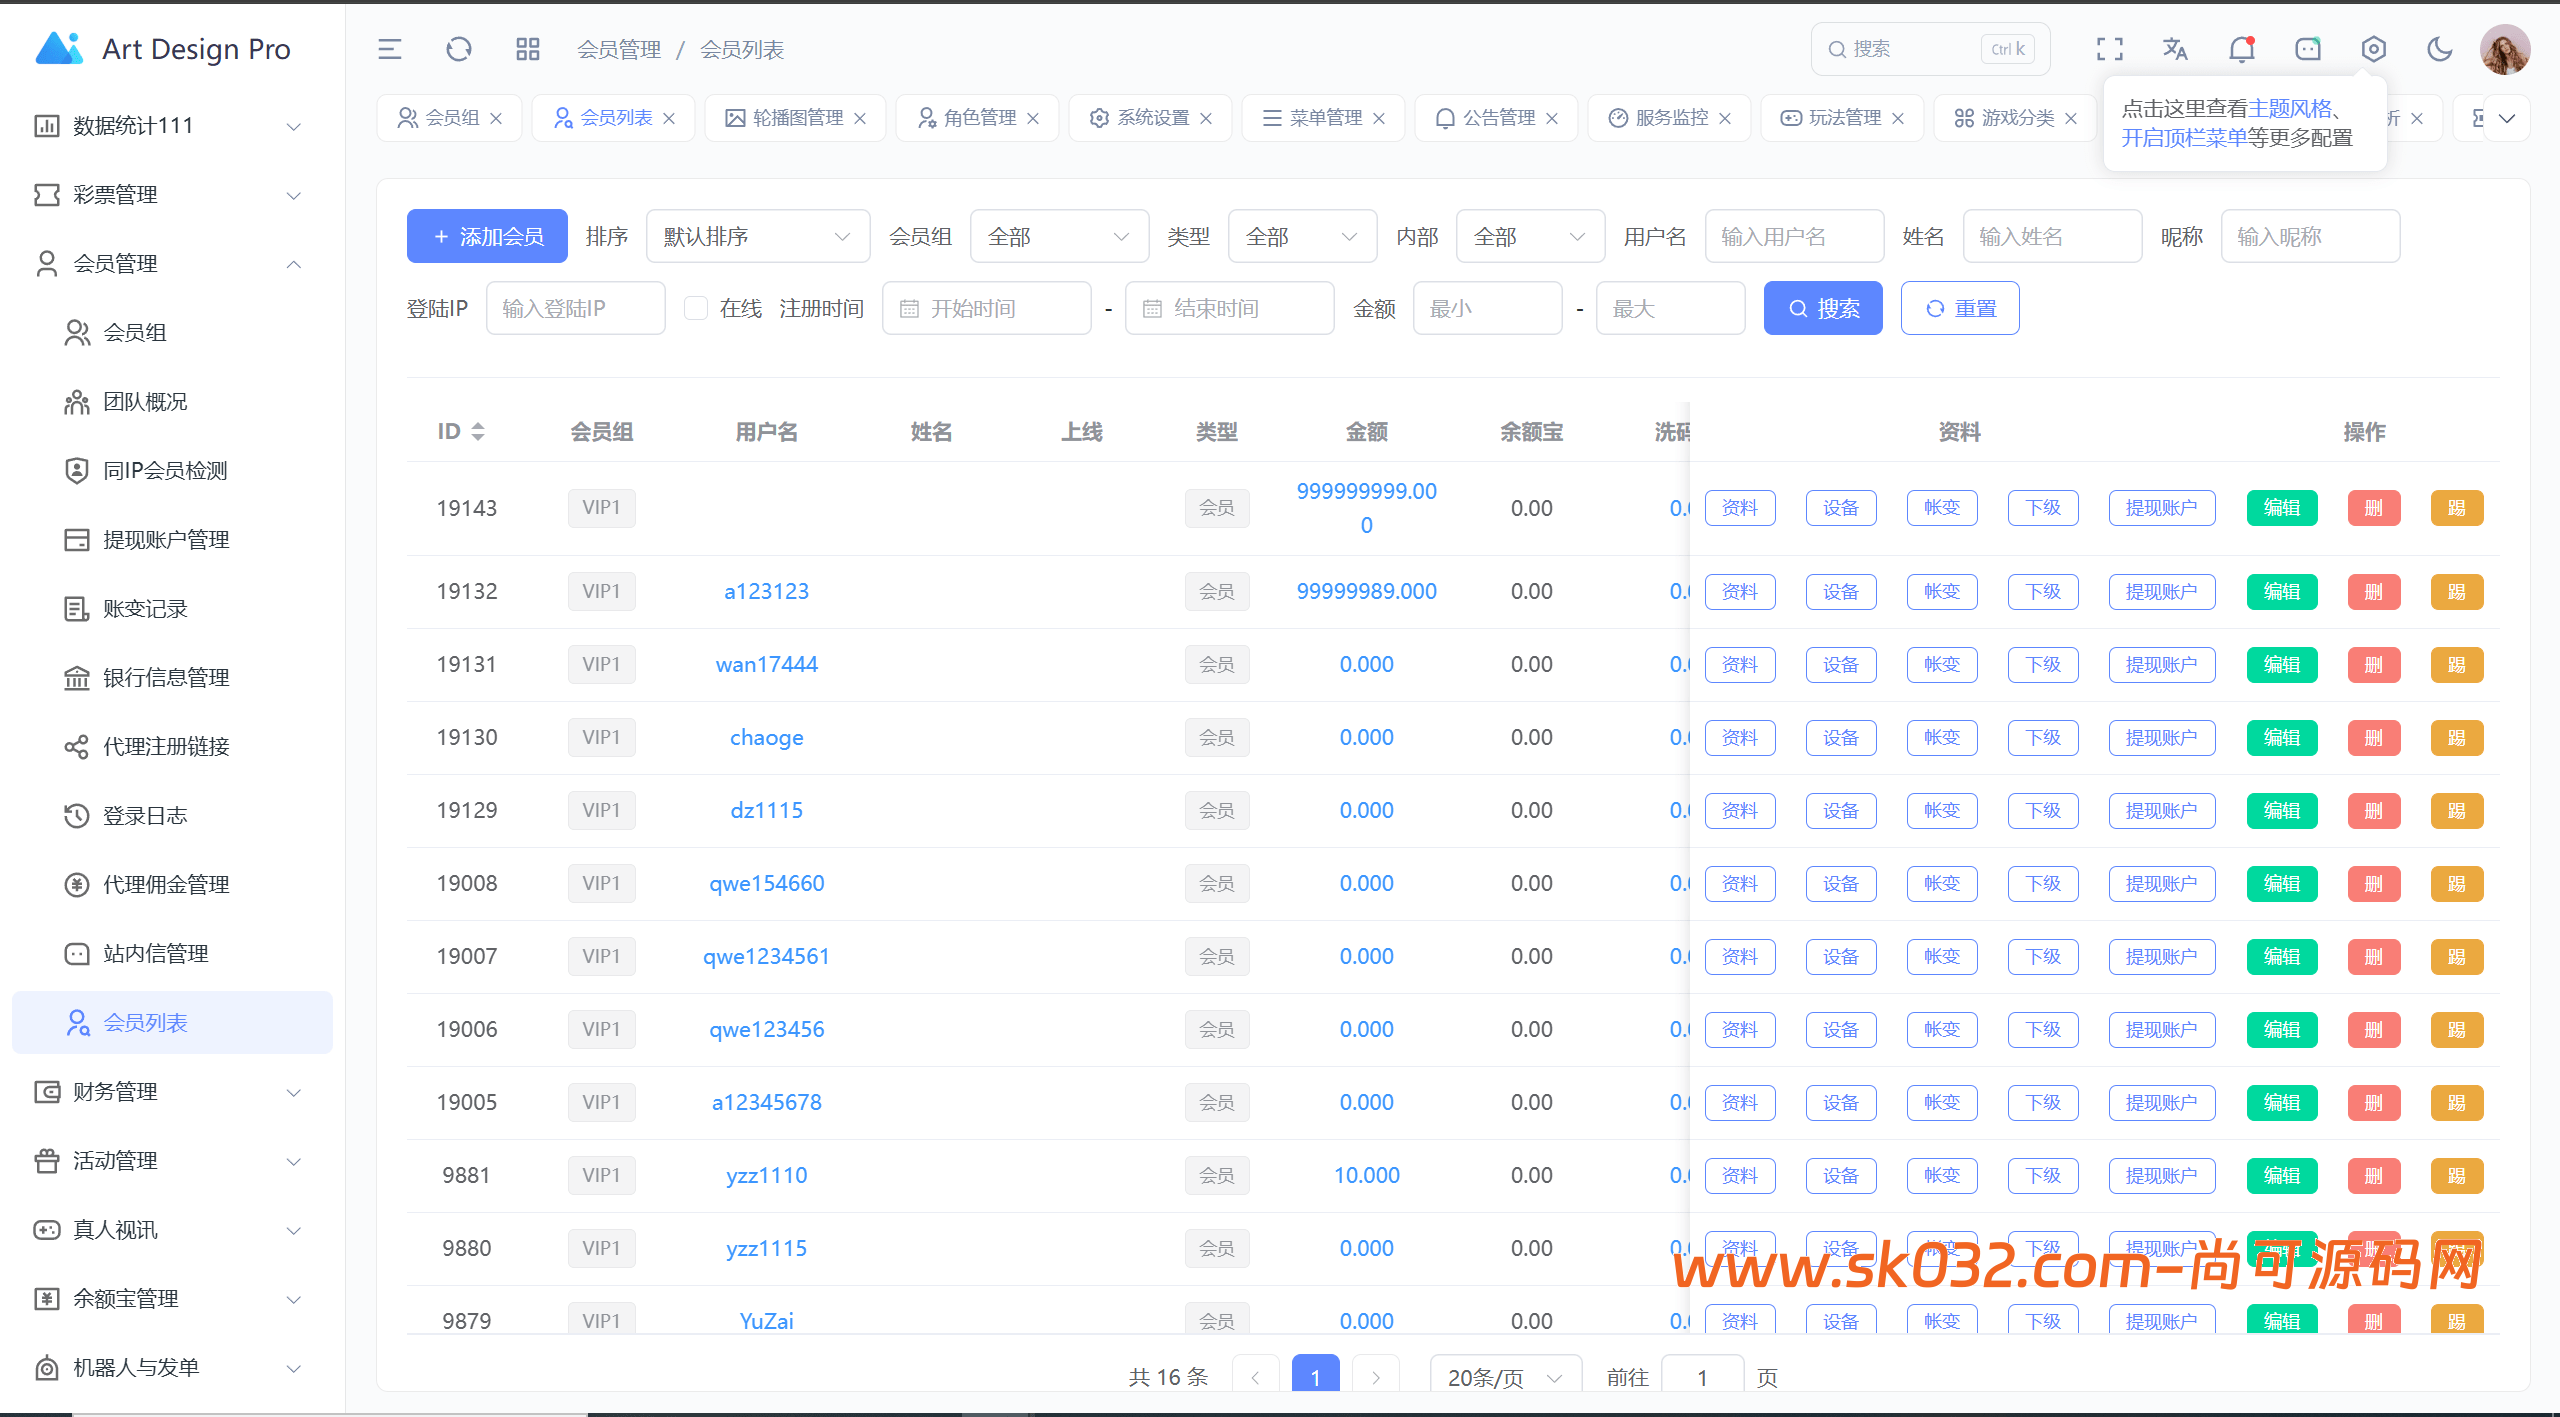Image resolution: width=2560 pixels, height=1417 pixels.
Task: Open notifications via the bell icon
Action: (x=2242, y=48)
